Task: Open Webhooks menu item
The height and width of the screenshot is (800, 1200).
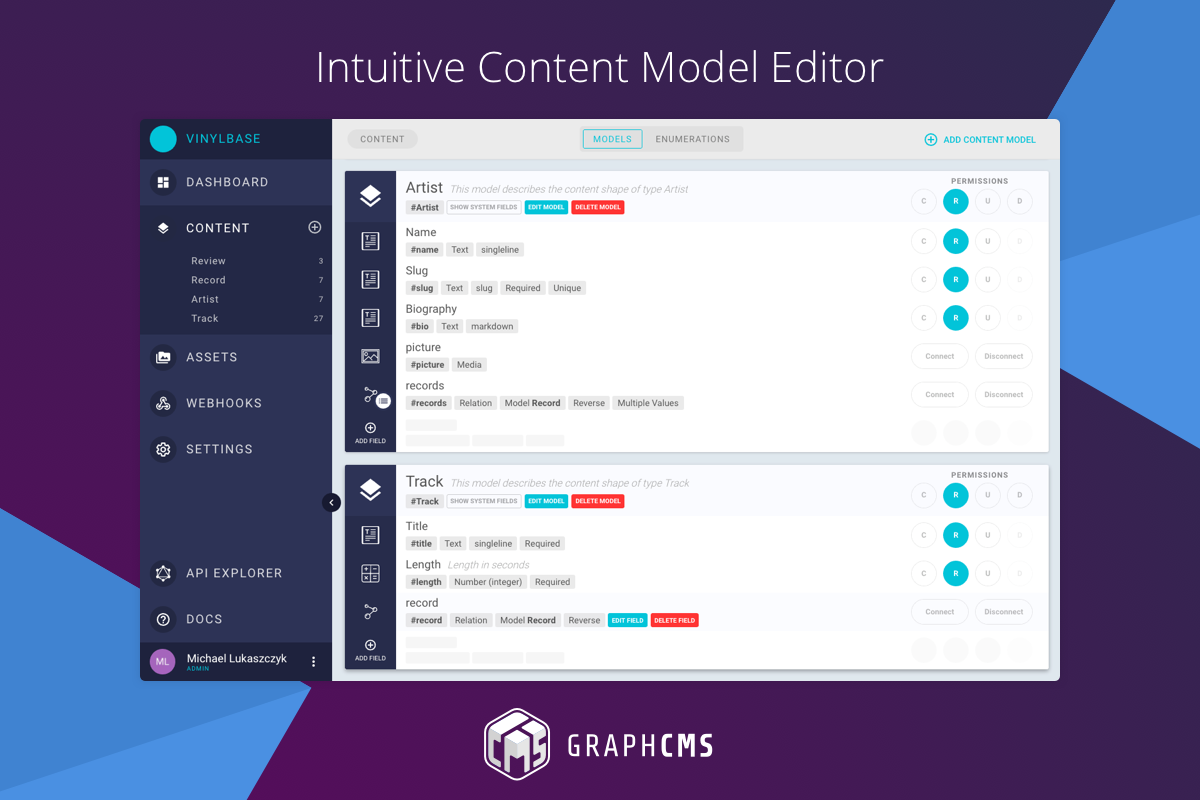Action: 236,403
